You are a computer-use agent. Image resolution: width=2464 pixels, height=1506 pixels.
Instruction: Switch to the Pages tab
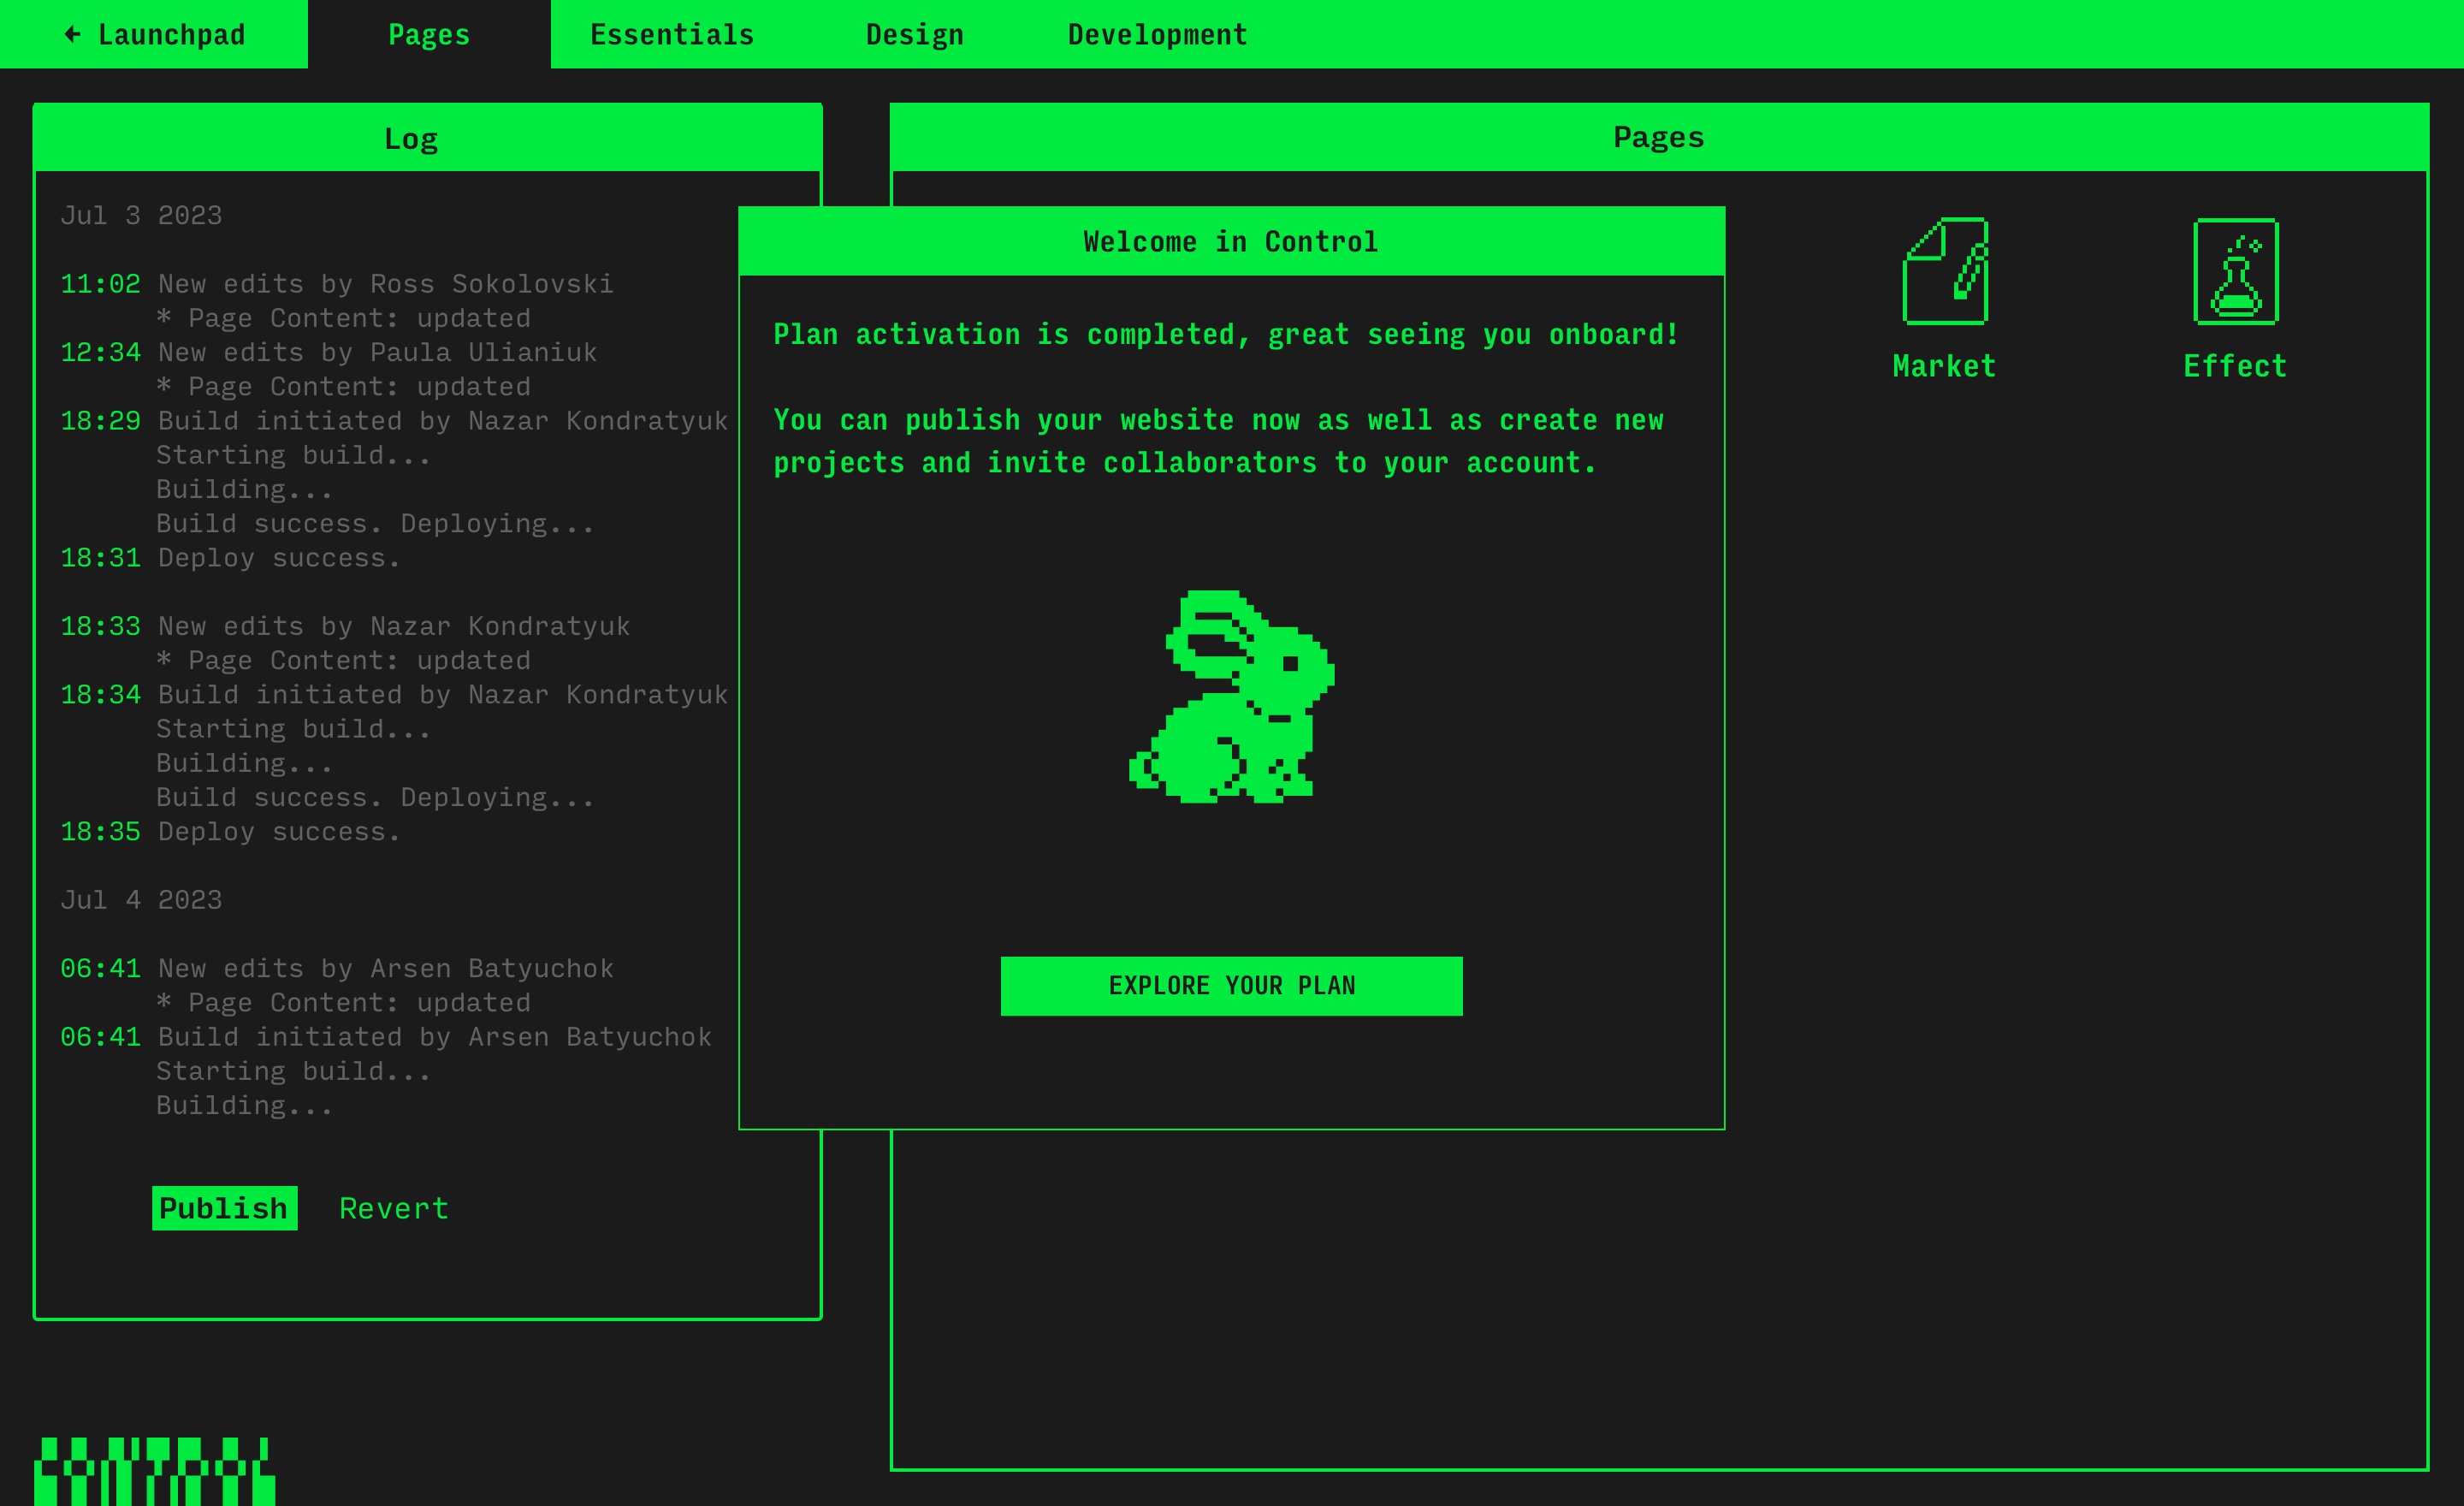429,35
